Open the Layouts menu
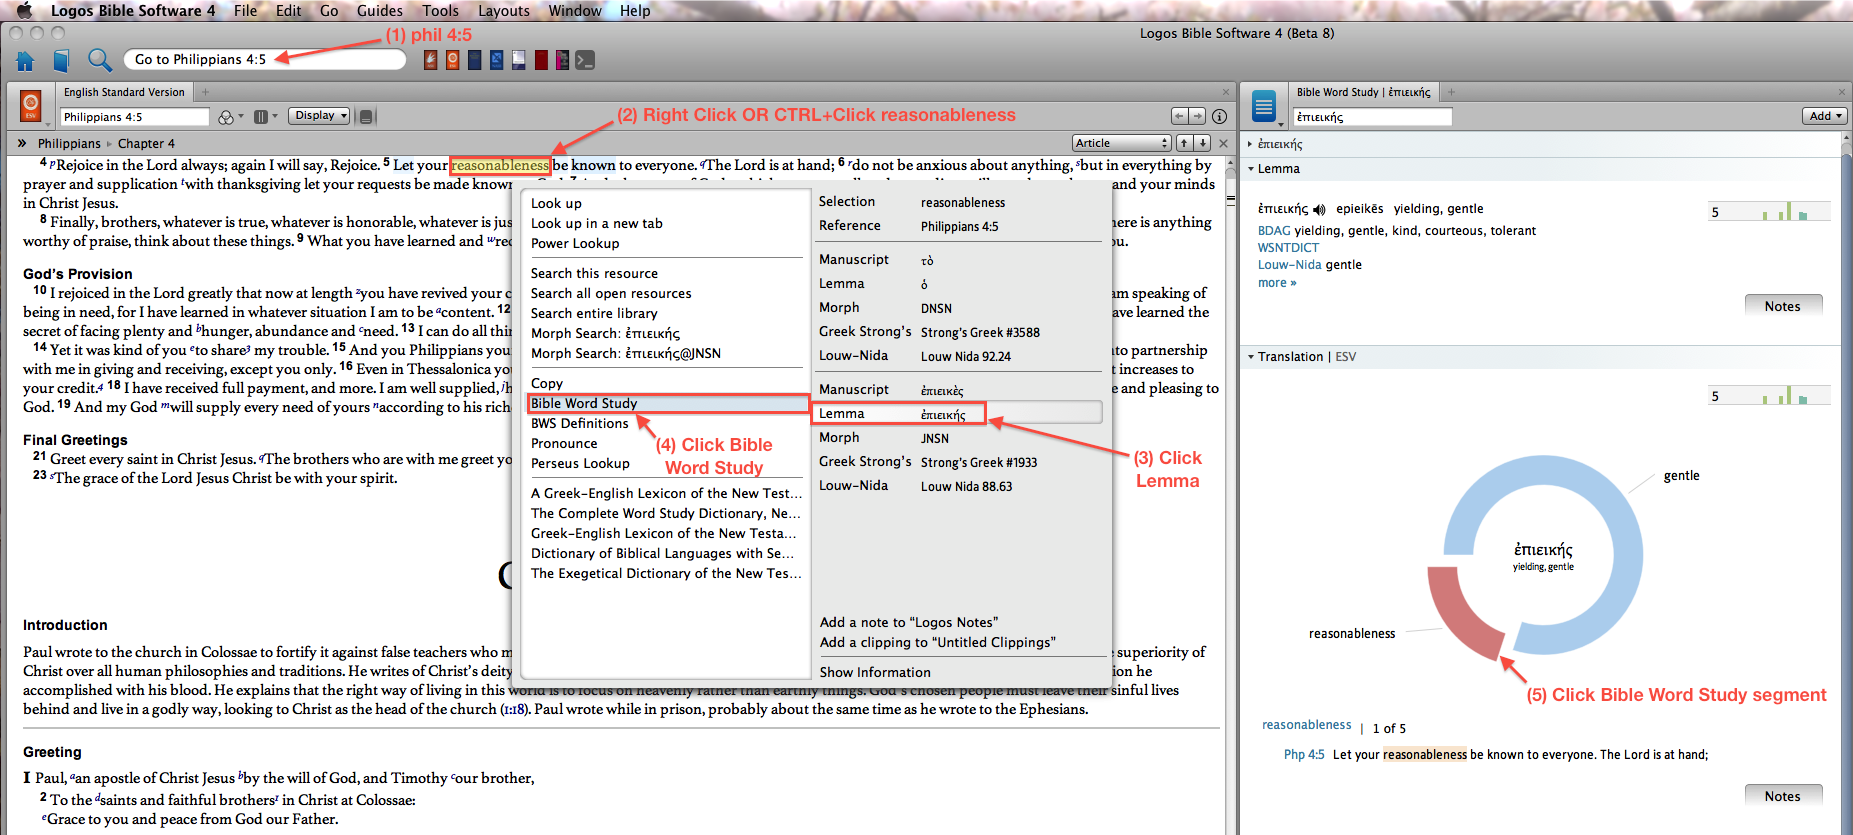Image resolution: width=1853 pixels, height=835 pixels. tap(504, 11)
